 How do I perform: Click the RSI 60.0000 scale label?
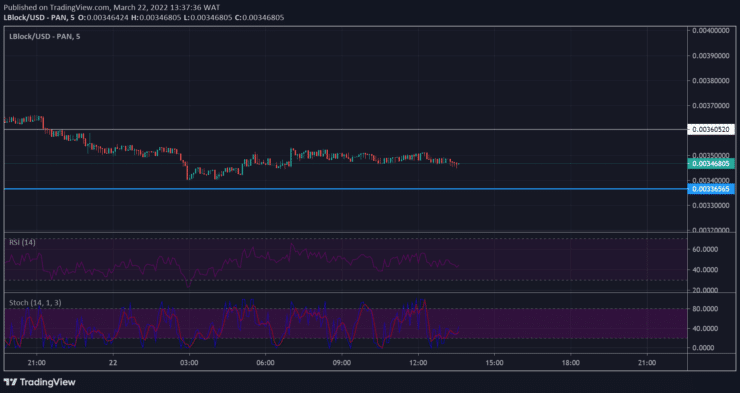point(705,249)
